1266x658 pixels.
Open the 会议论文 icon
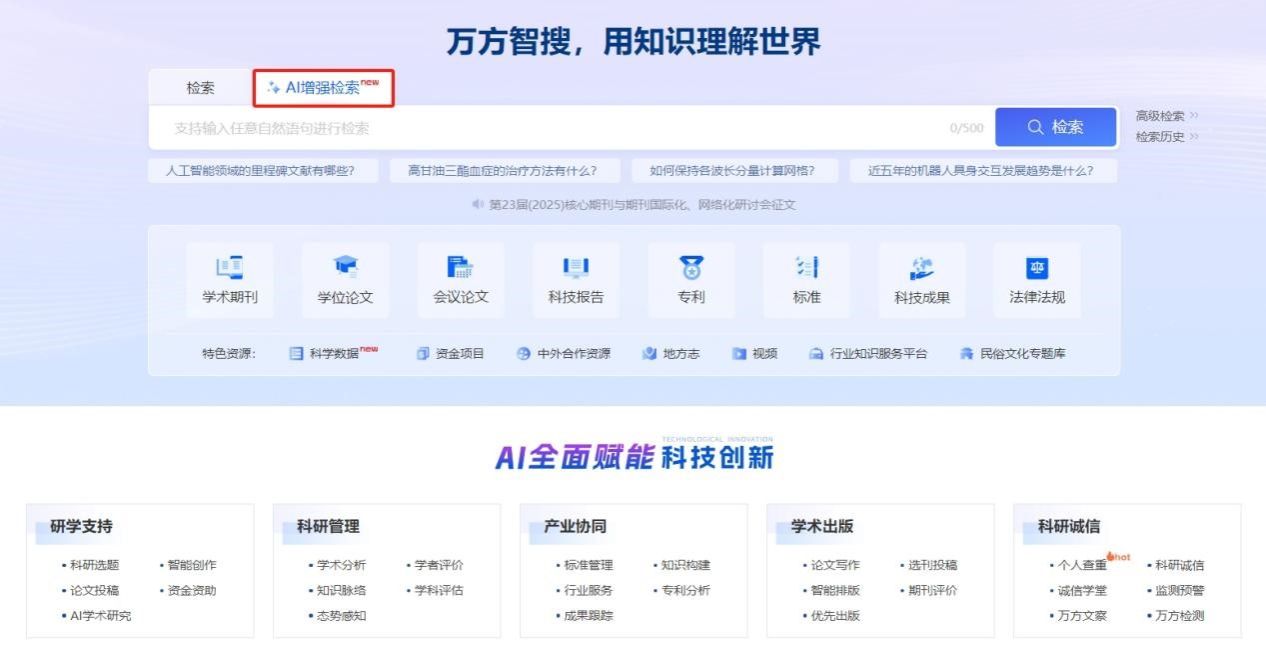point(460,267)
